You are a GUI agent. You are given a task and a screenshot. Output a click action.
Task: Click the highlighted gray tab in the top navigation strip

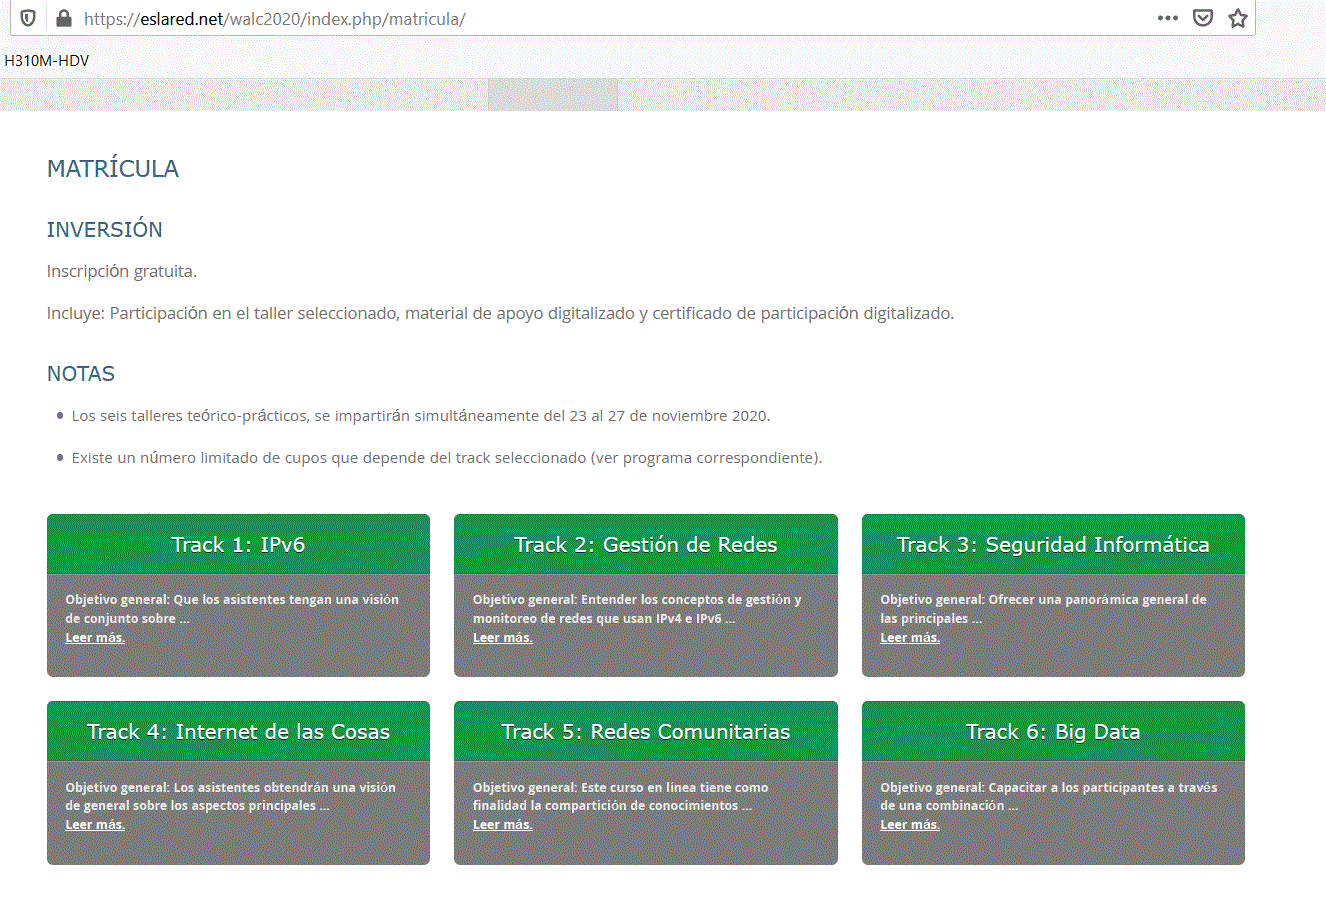[553, 95]
